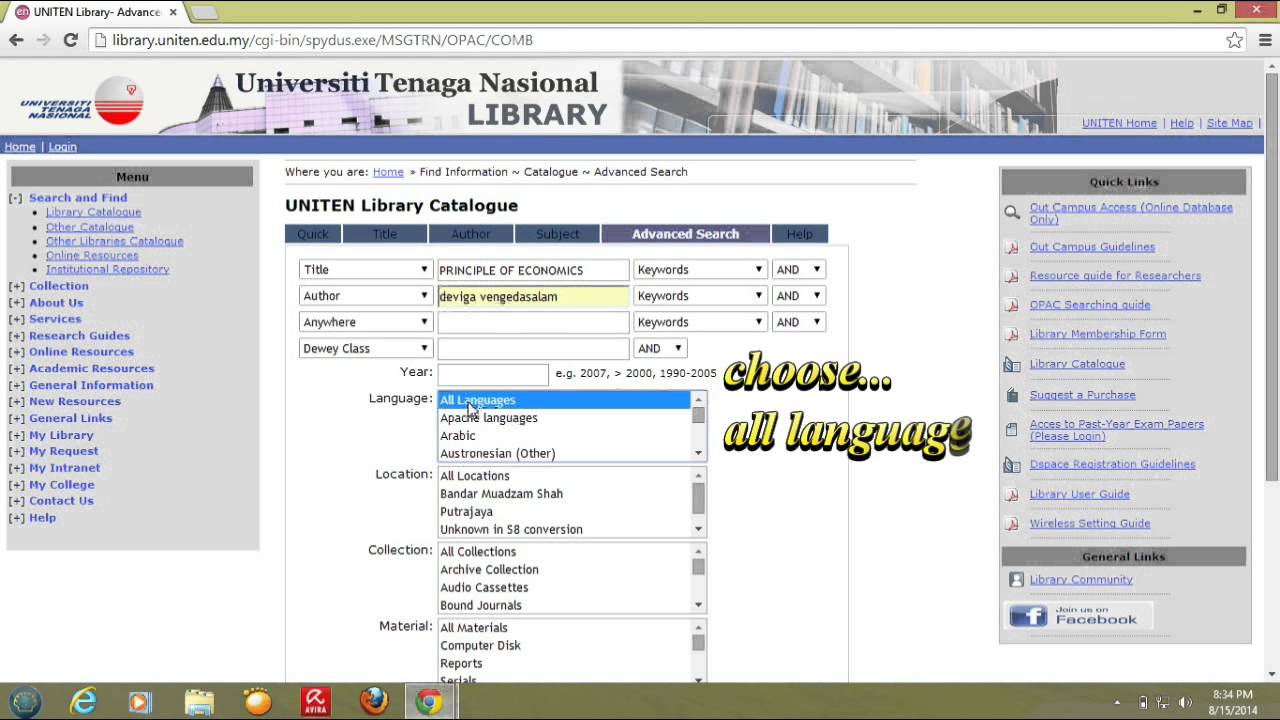Open the Author field-type dropdown
The width and height of the screenshot is (1280, 720).
click(365, 296)
